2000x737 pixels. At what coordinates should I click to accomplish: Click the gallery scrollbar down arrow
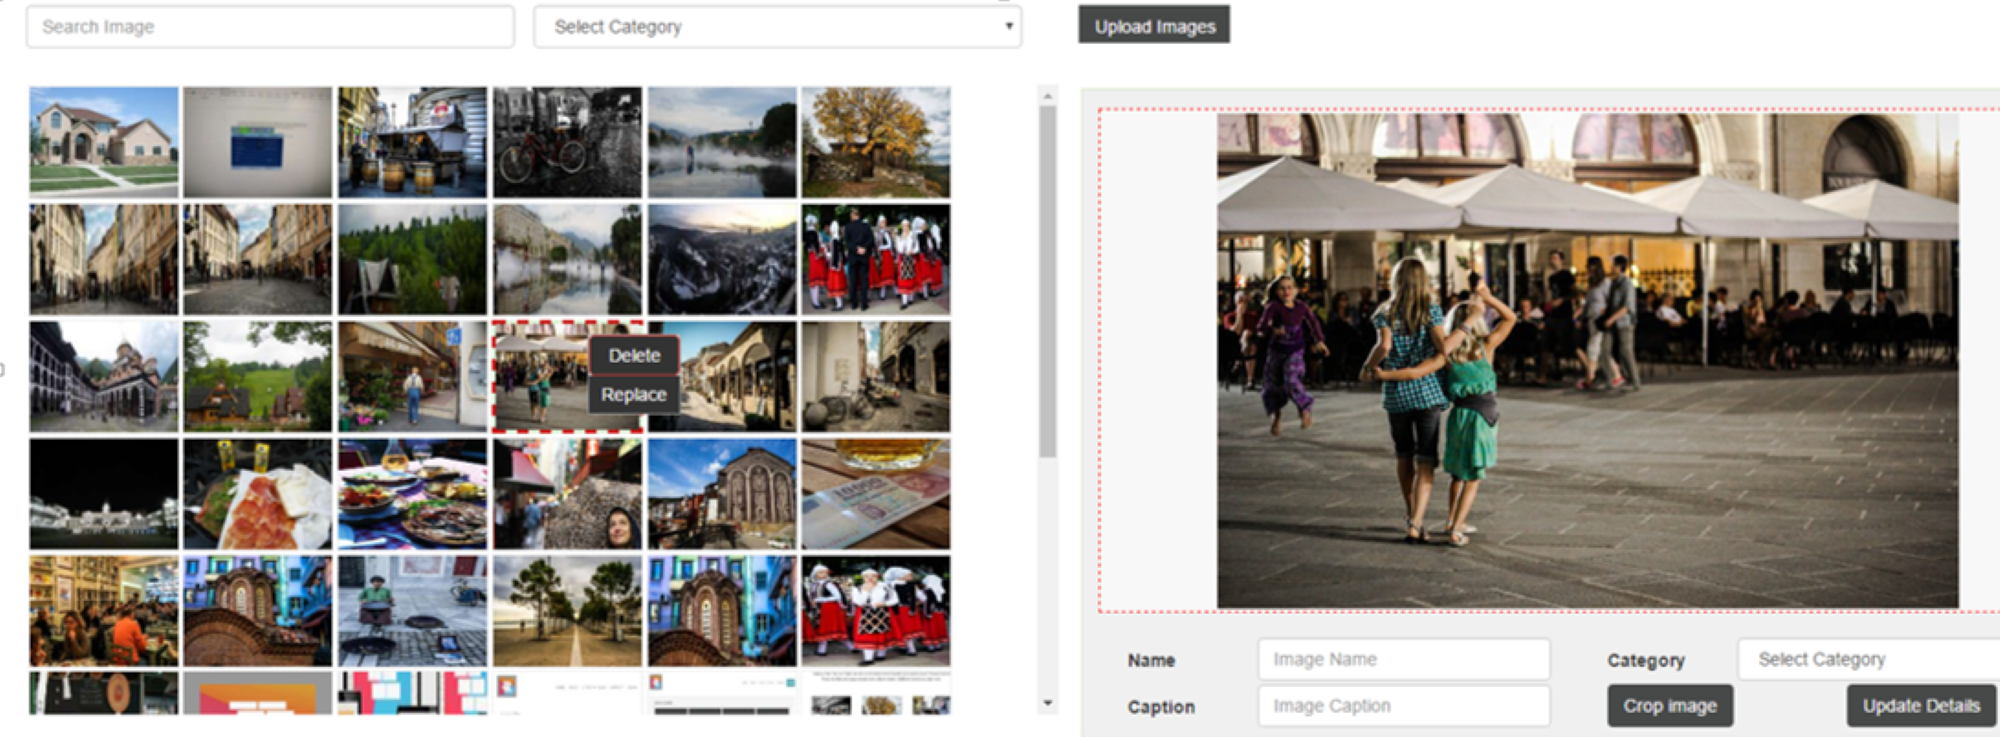pyautogui.click(x=1047, y=704)
